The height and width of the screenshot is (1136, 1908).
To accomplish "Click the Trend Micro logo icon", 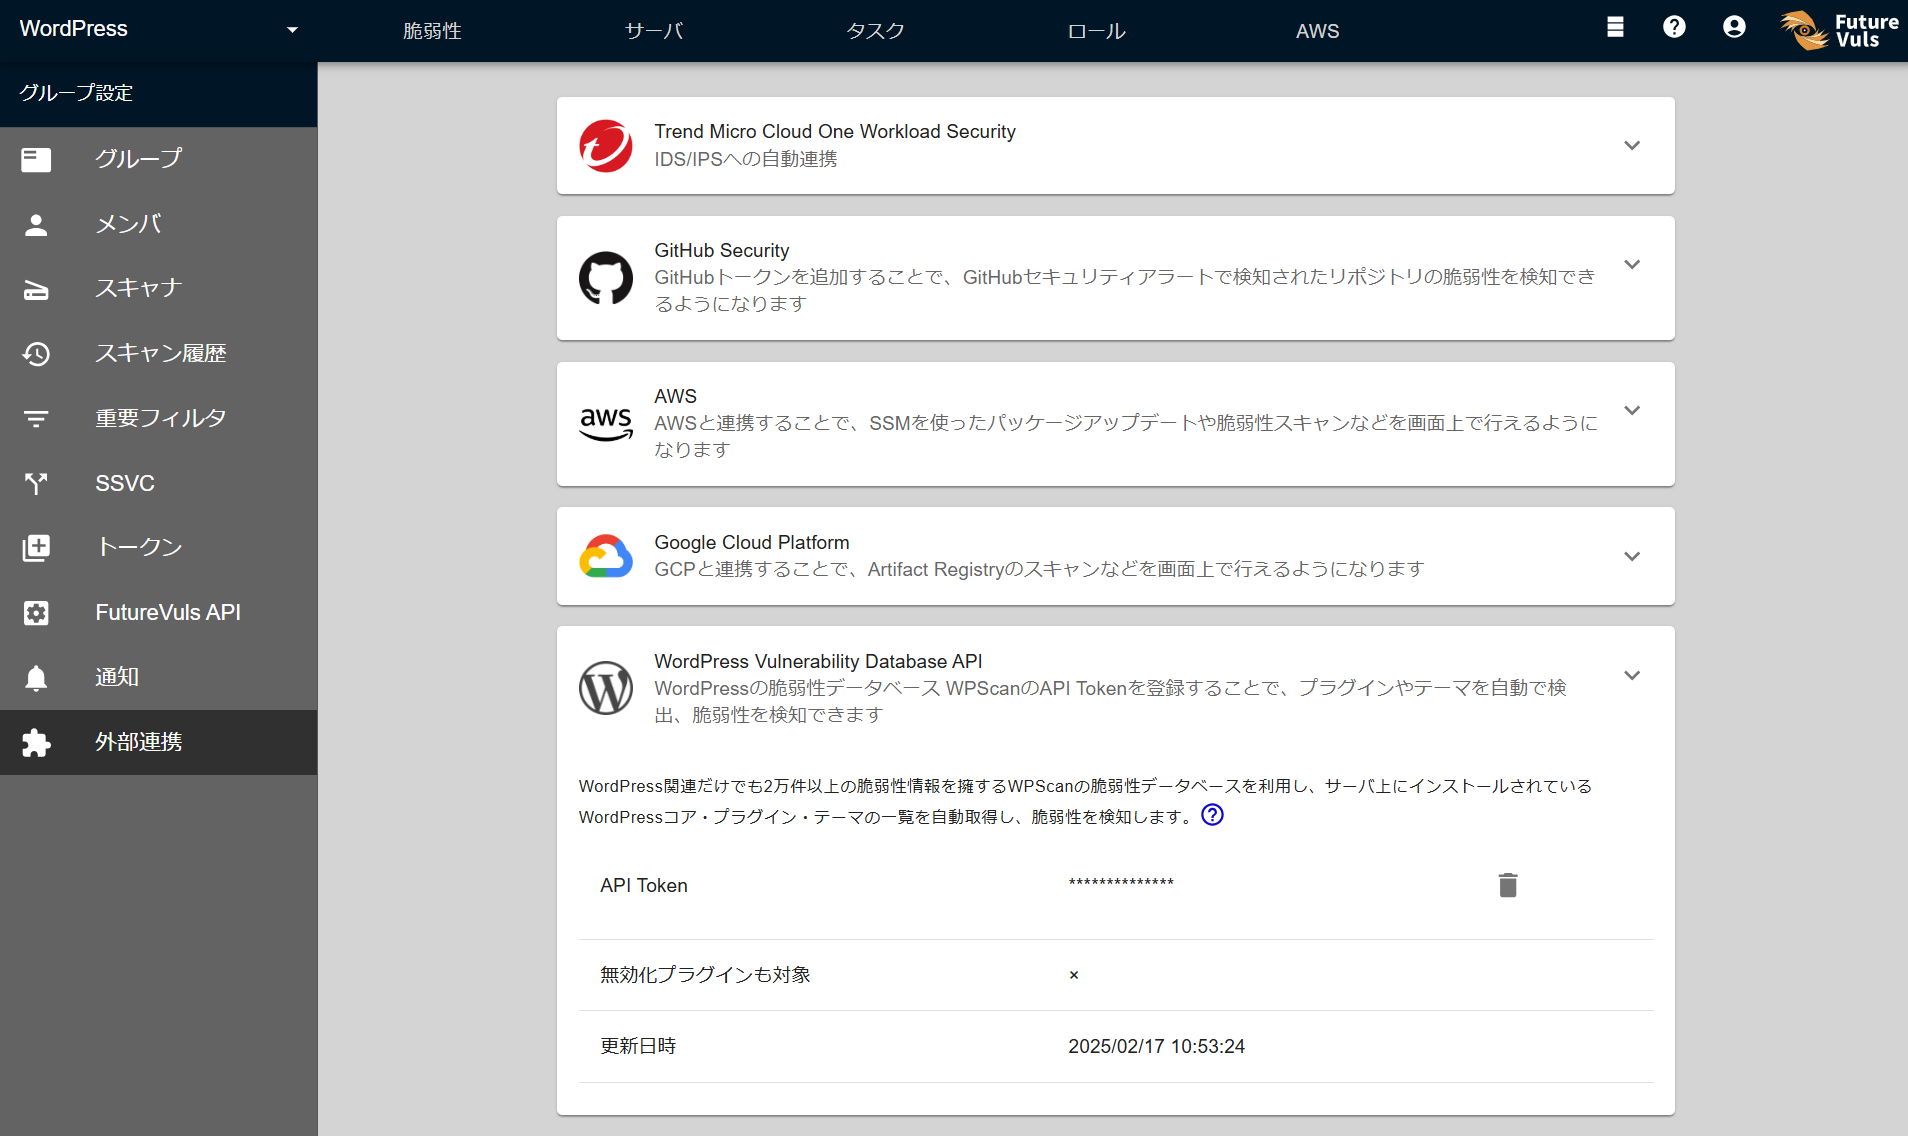I will tap(606, 146).
